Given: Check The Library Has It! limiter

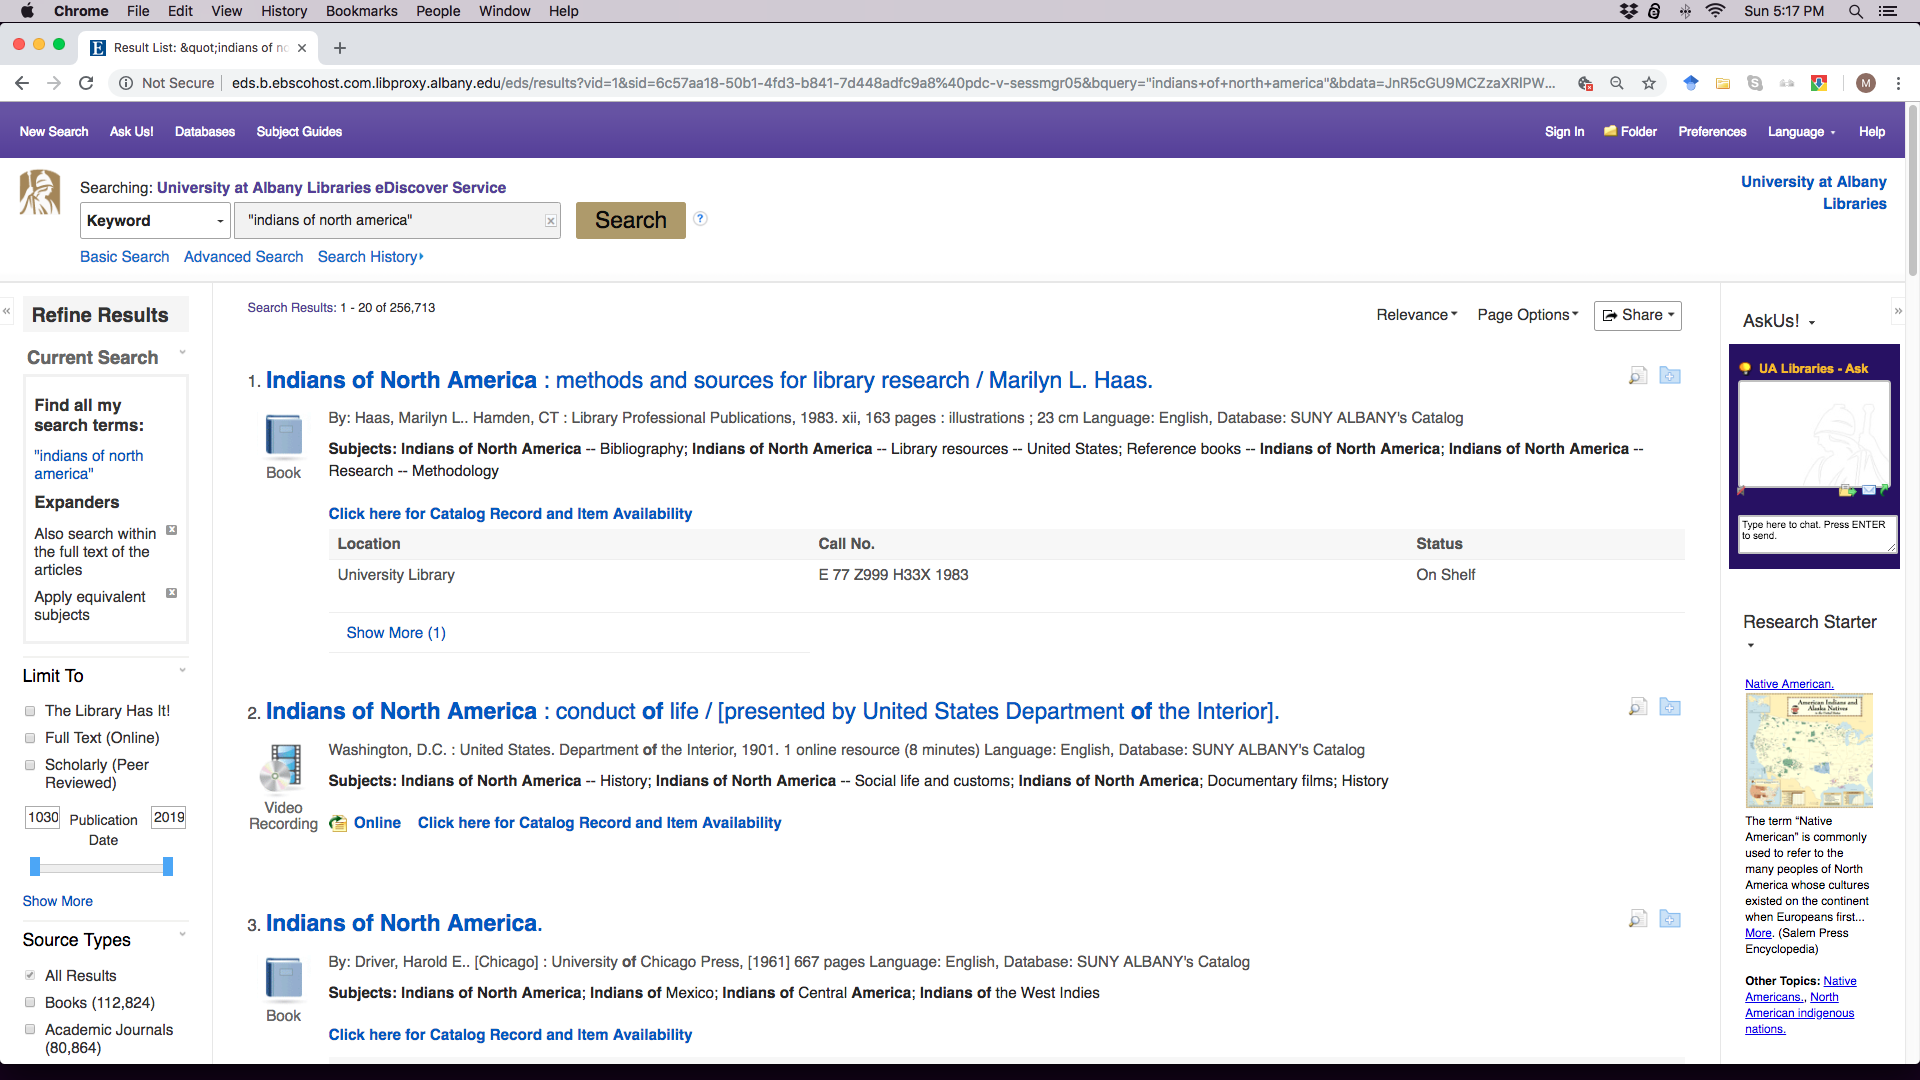Looking at the screenshot, I should pos(30,711).
